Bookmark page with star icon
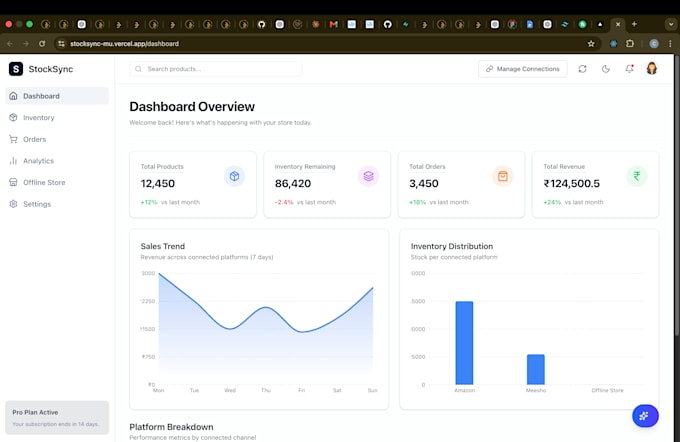The image size is (680, 442). coord(591,43)
